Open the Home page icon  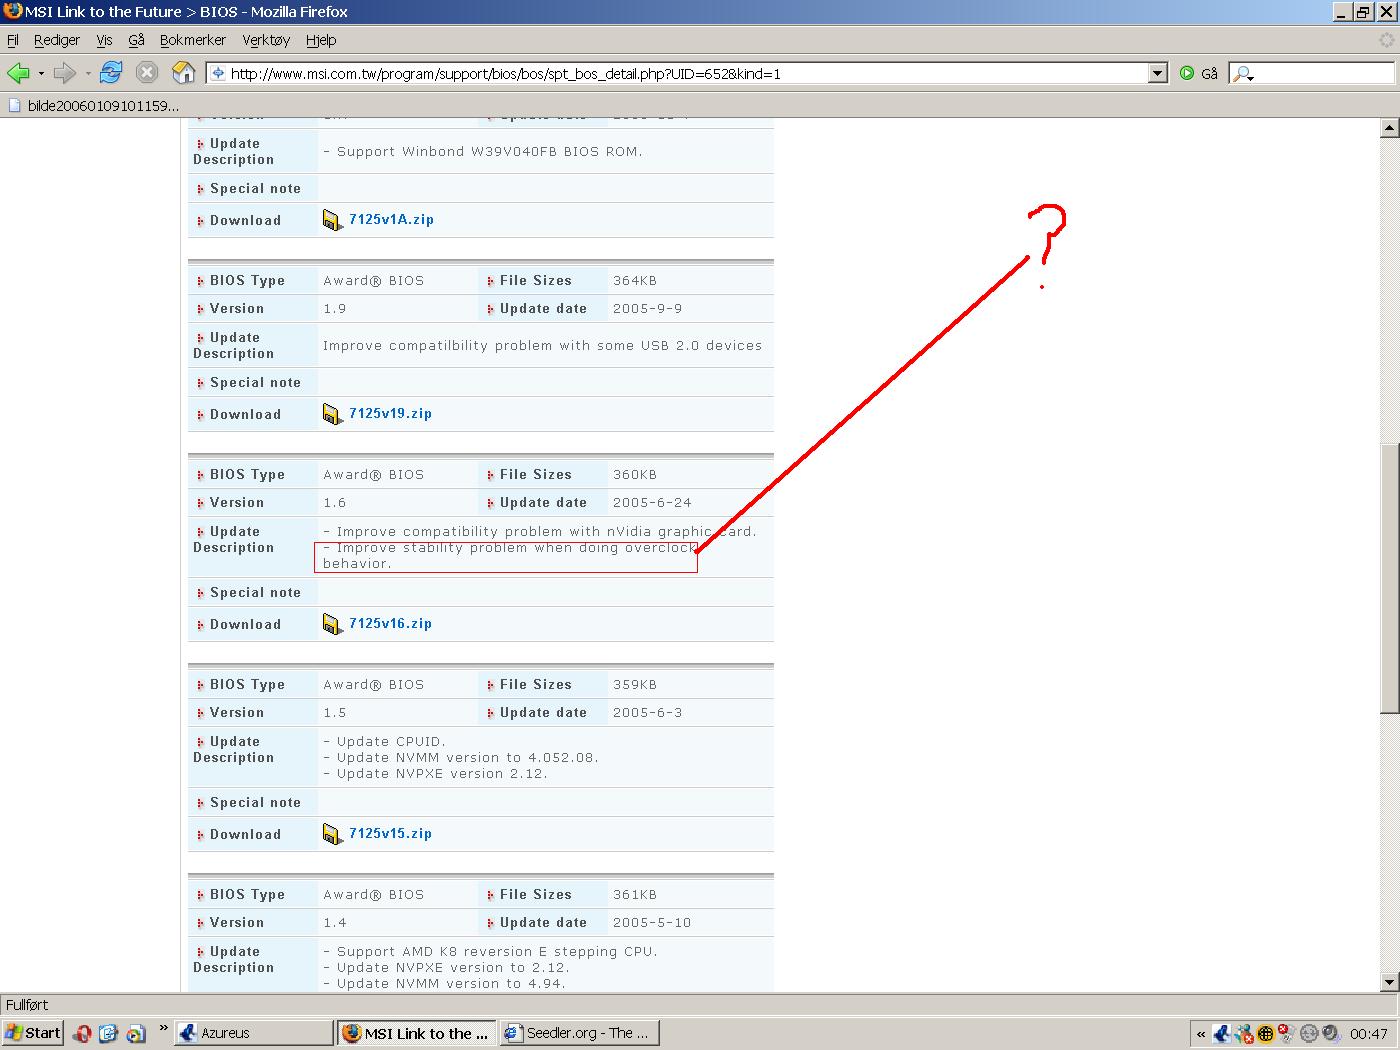(x=183, y=73)
